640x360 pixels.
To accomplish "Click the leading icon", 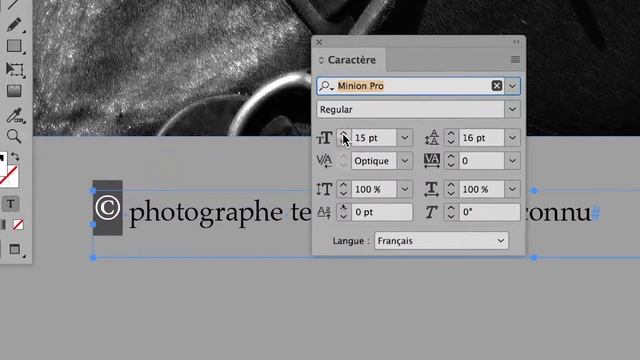I will pos(432,138).
